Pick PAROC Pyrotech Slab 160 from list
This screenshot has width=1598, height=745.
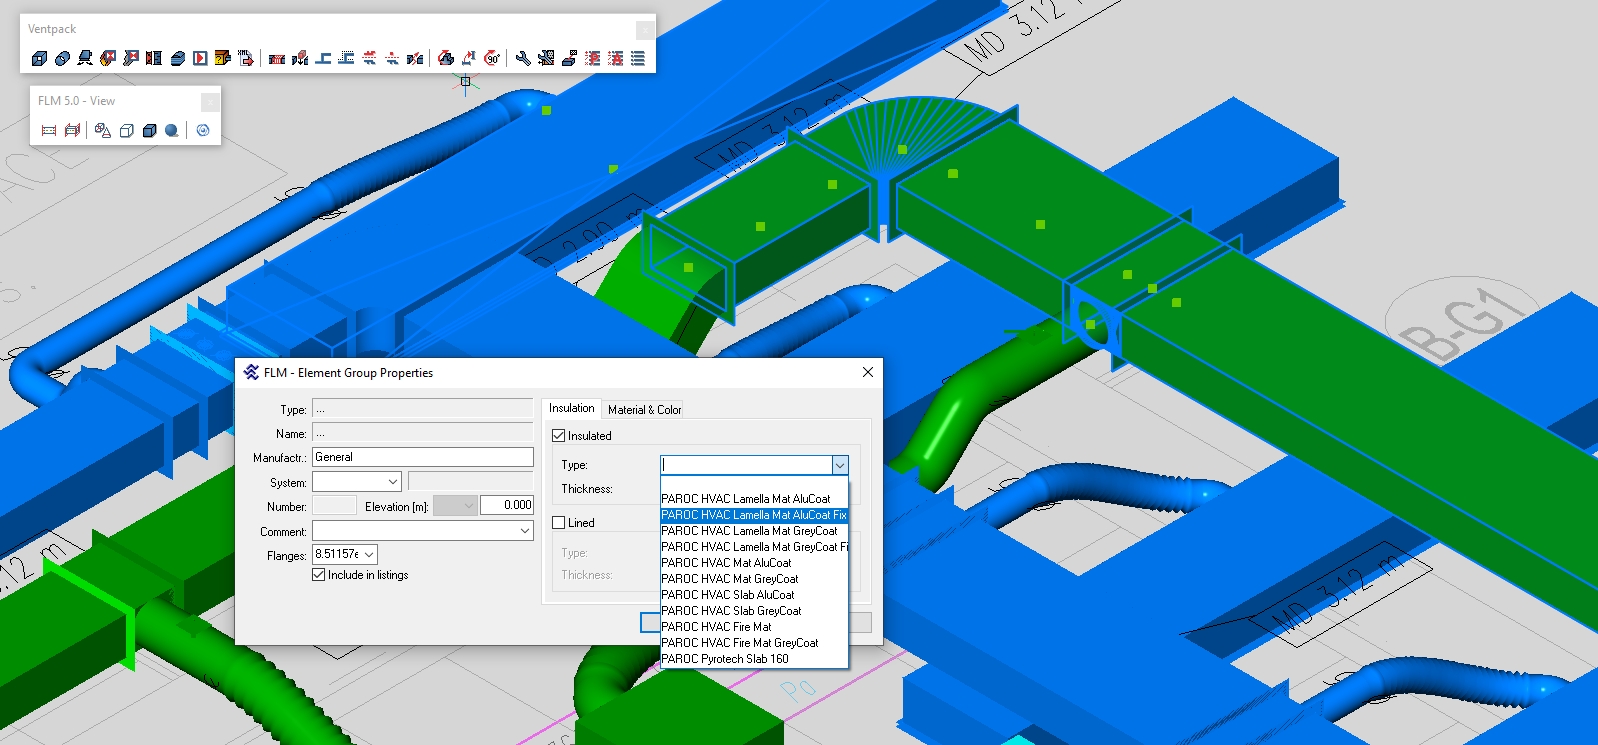pyautogui.click(x=725, y=659)
